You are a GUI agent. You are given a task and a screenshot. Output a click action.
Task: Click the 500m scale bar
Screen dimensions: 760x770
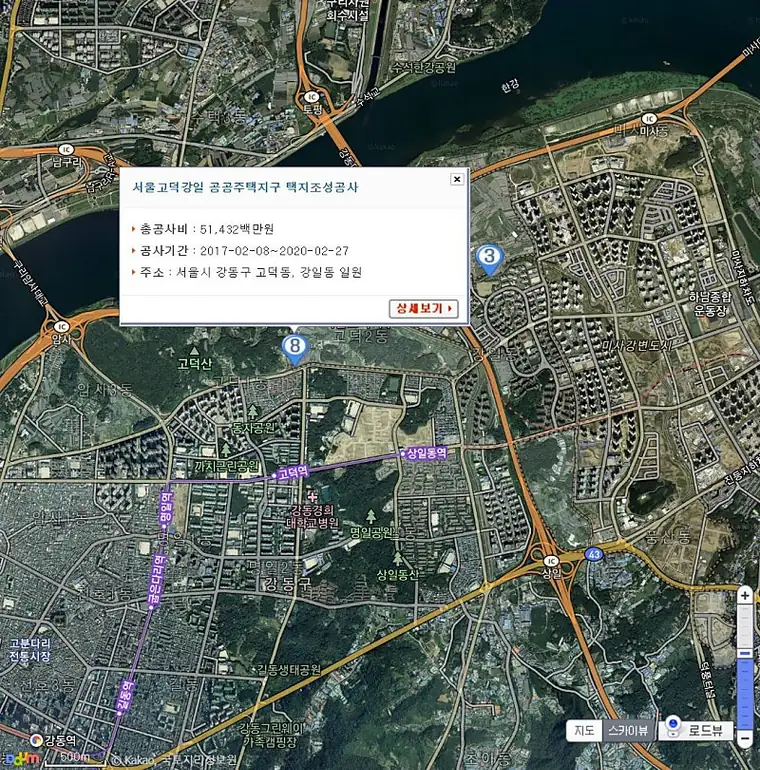[75, 759]
